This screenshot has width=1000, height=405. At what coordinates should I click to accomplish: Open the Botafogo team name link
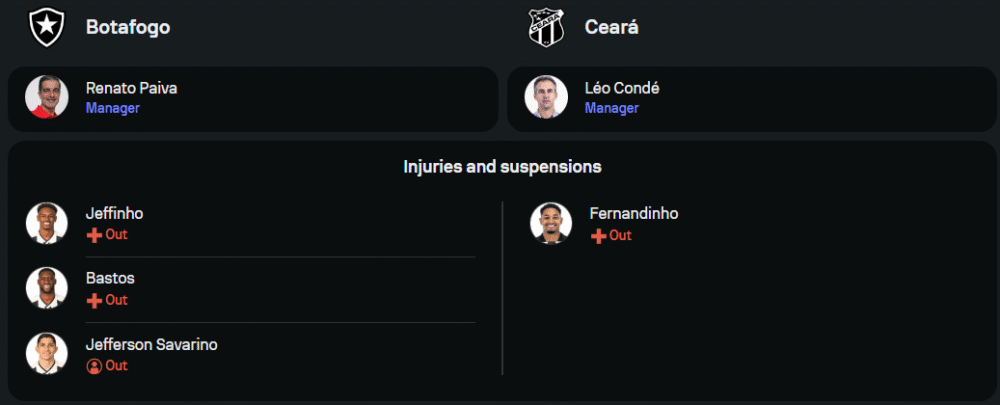(128, 27)
